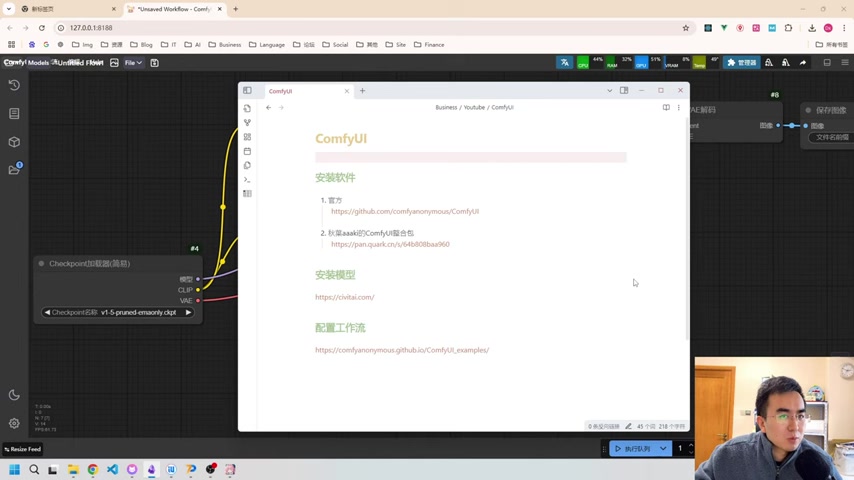Image resolution: width=854 pixels, height=480 pixels.
Task: Open the Manager puzzle button
Action: tap(742, 63)
